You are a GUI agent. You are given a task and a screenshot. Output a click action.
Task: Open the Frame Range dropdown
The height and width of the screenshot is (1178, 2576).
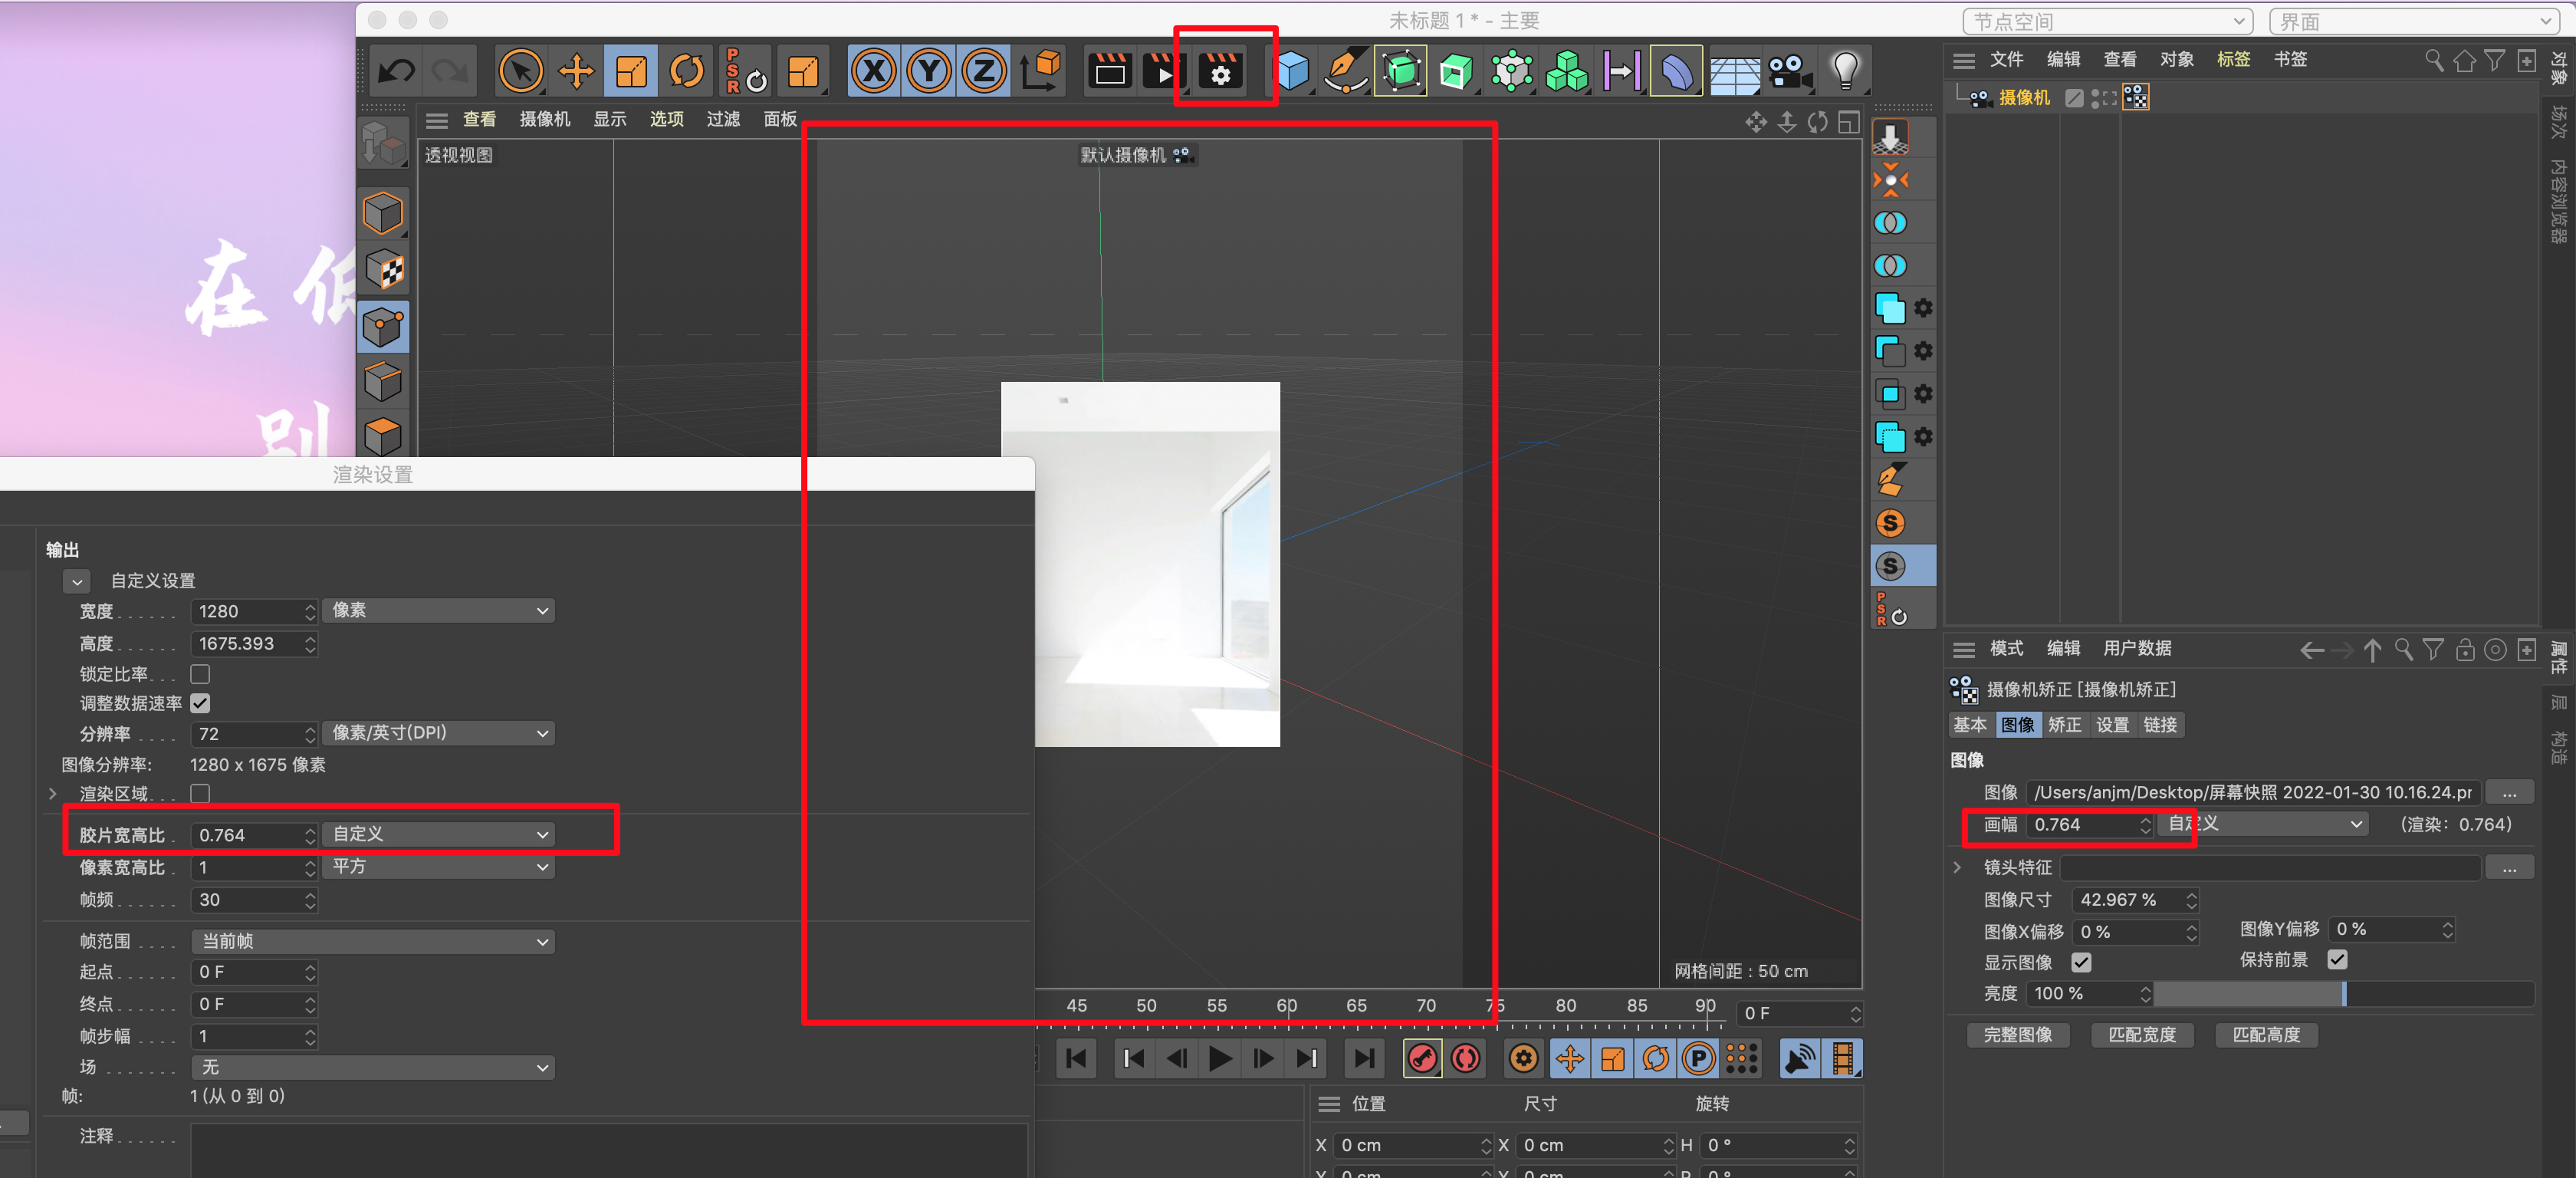pos(373,942)
